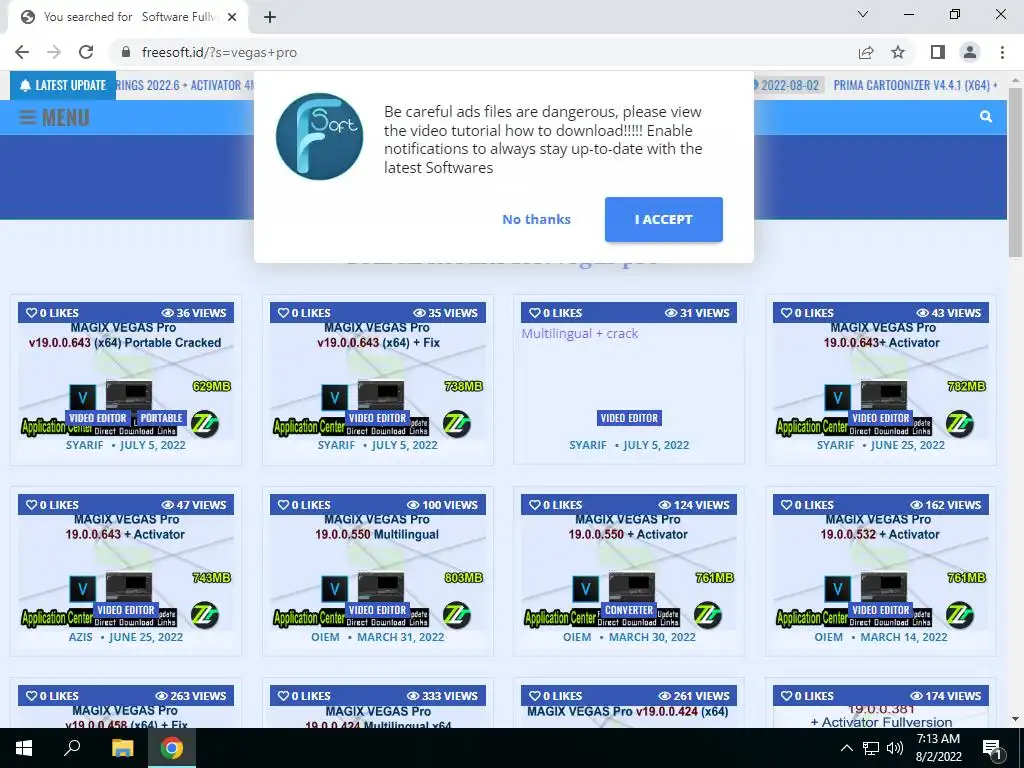
Task: Click the 629MB size badge
Action: pos(212,386)
